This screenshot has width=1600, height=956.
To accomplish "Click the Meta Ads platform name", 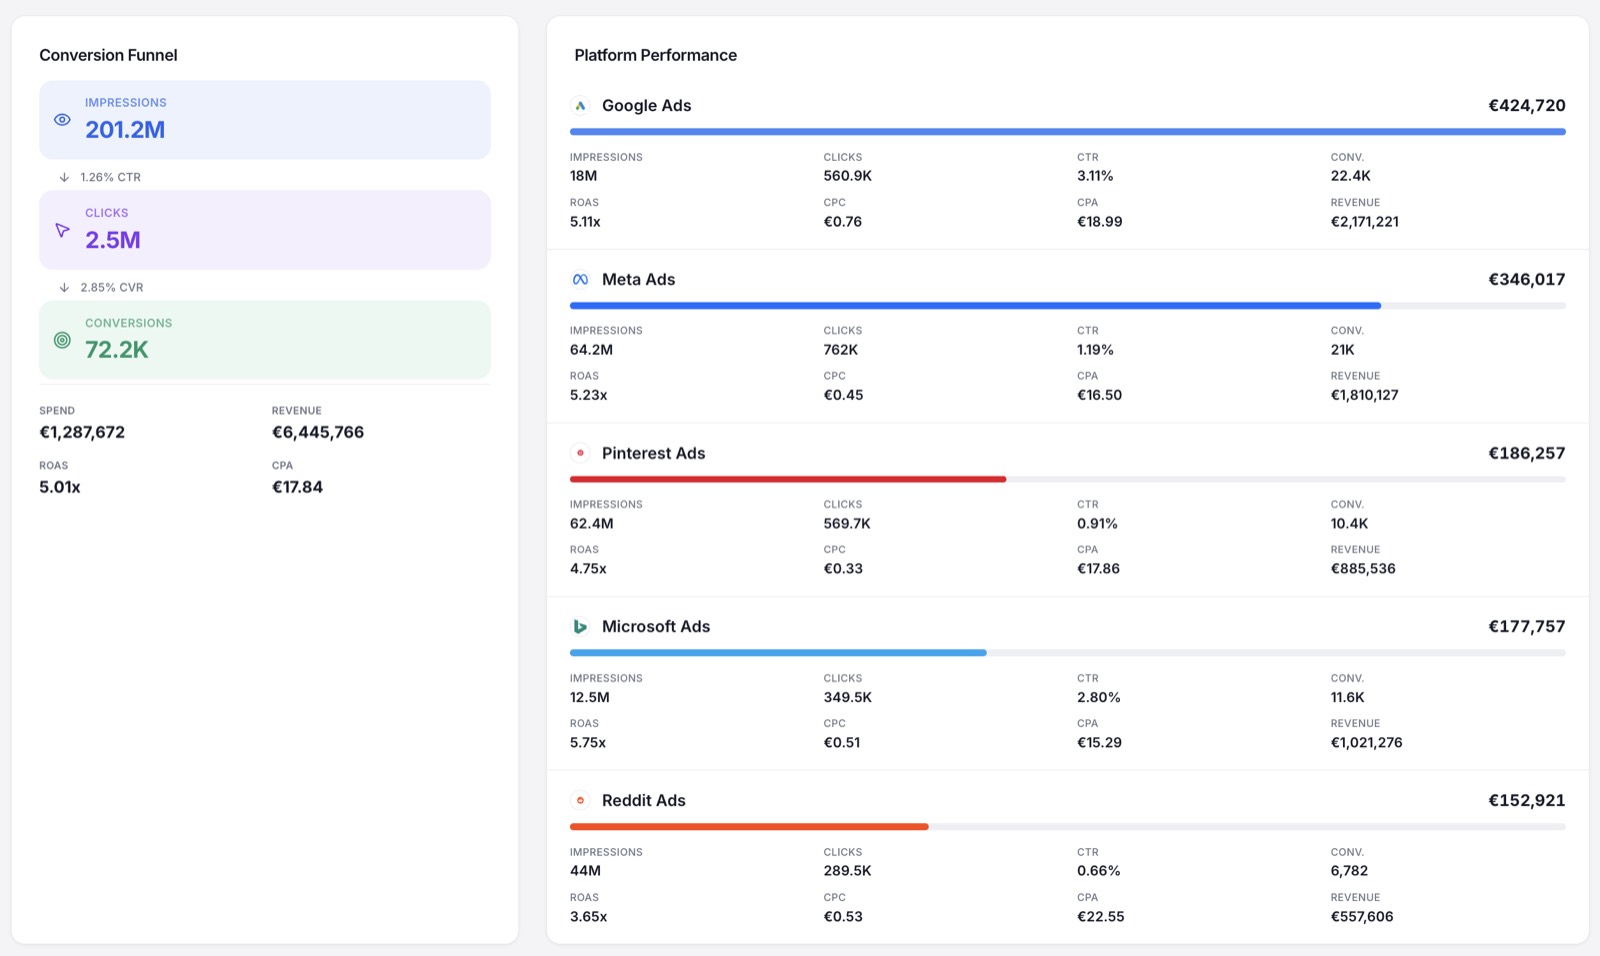I will [x=638, y=279].
